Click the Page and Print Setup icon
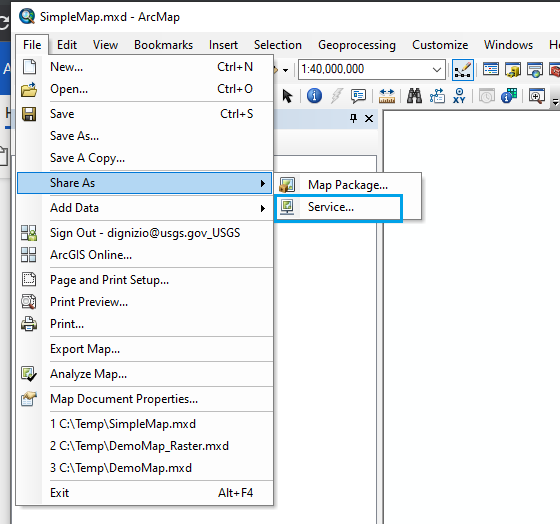Screen dimensions: 560x524 tap(29, 280)
